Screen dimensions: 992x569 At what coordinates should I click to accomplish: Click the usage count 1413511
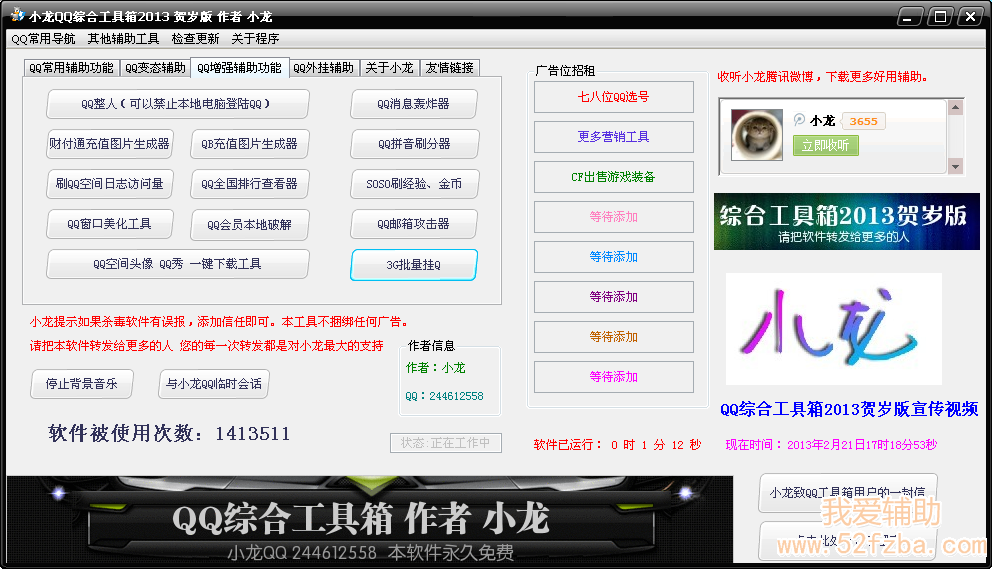(252, 434)
